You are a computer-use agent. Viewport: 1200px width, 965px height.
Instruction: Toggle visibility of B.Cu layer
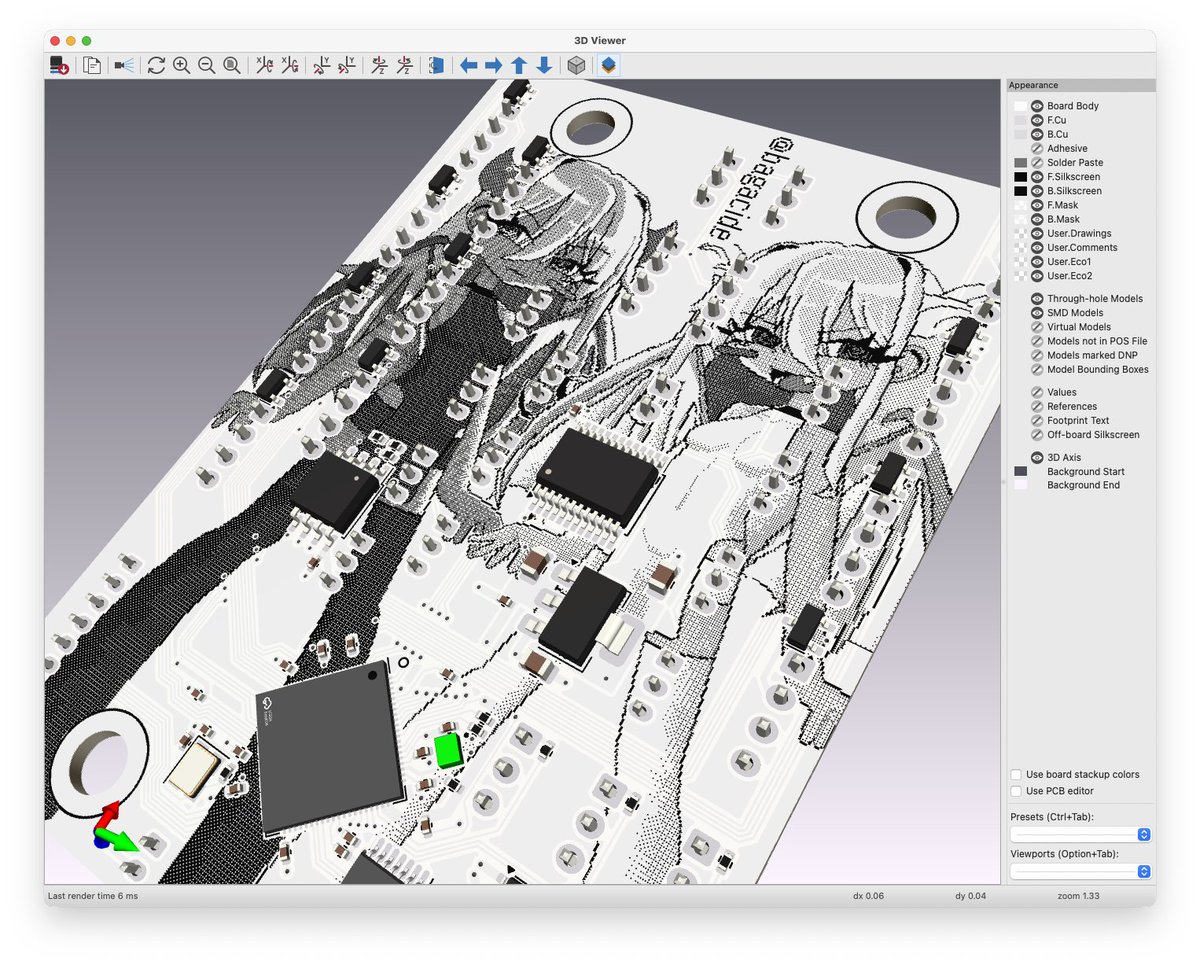click(x=1037, y=134)
